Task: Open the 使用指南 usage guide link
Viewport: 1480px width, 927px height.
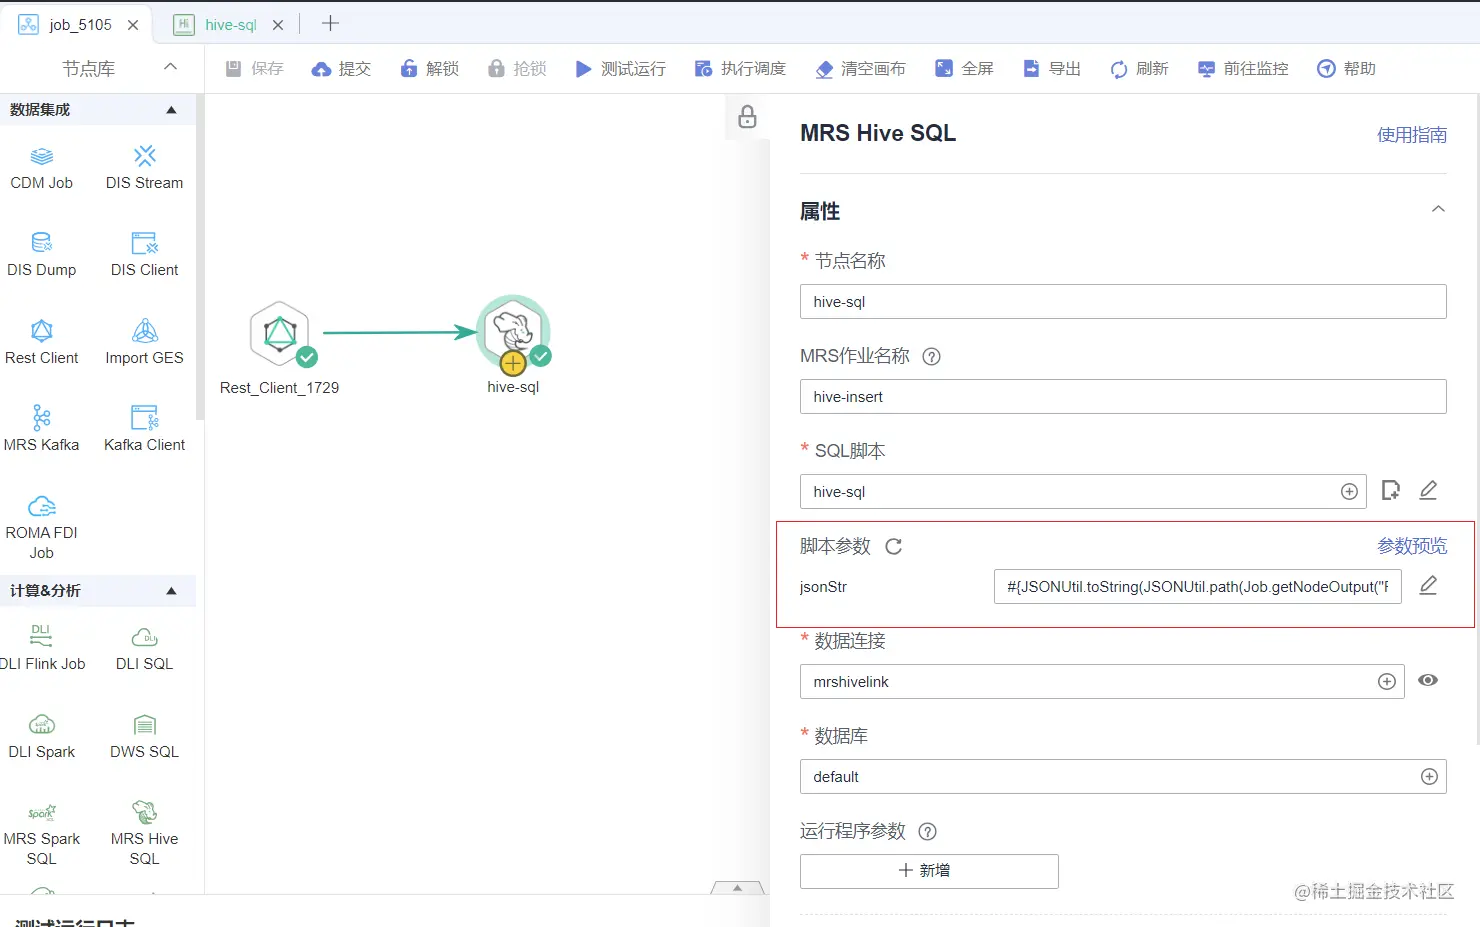Action: [x=1412, y=135]
